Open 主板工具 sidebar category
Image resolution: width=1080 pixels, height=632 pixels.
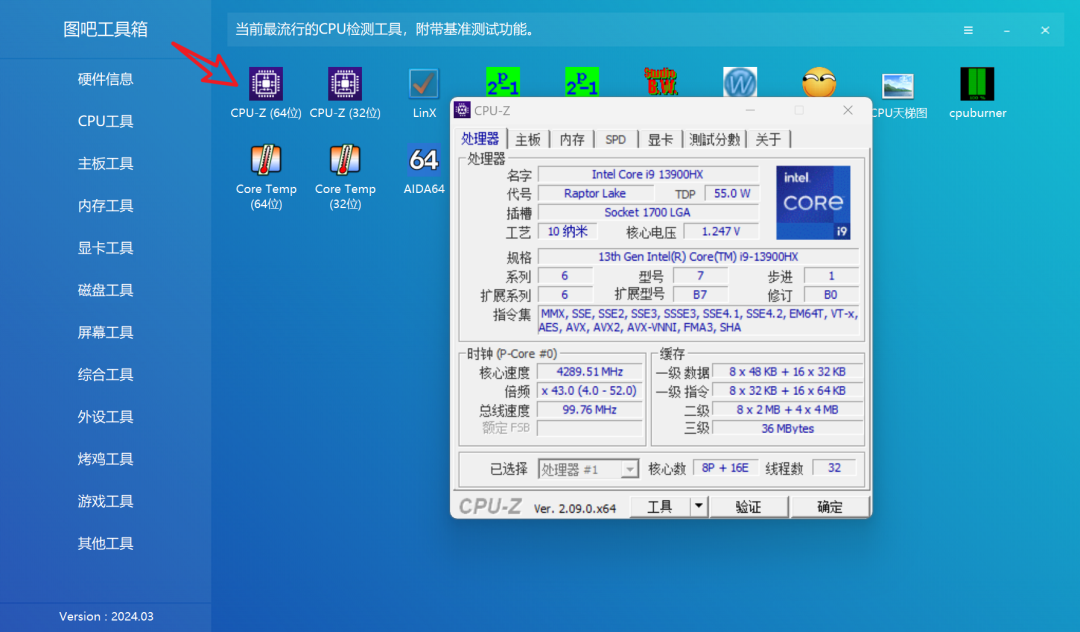click(x=105, y=164)
